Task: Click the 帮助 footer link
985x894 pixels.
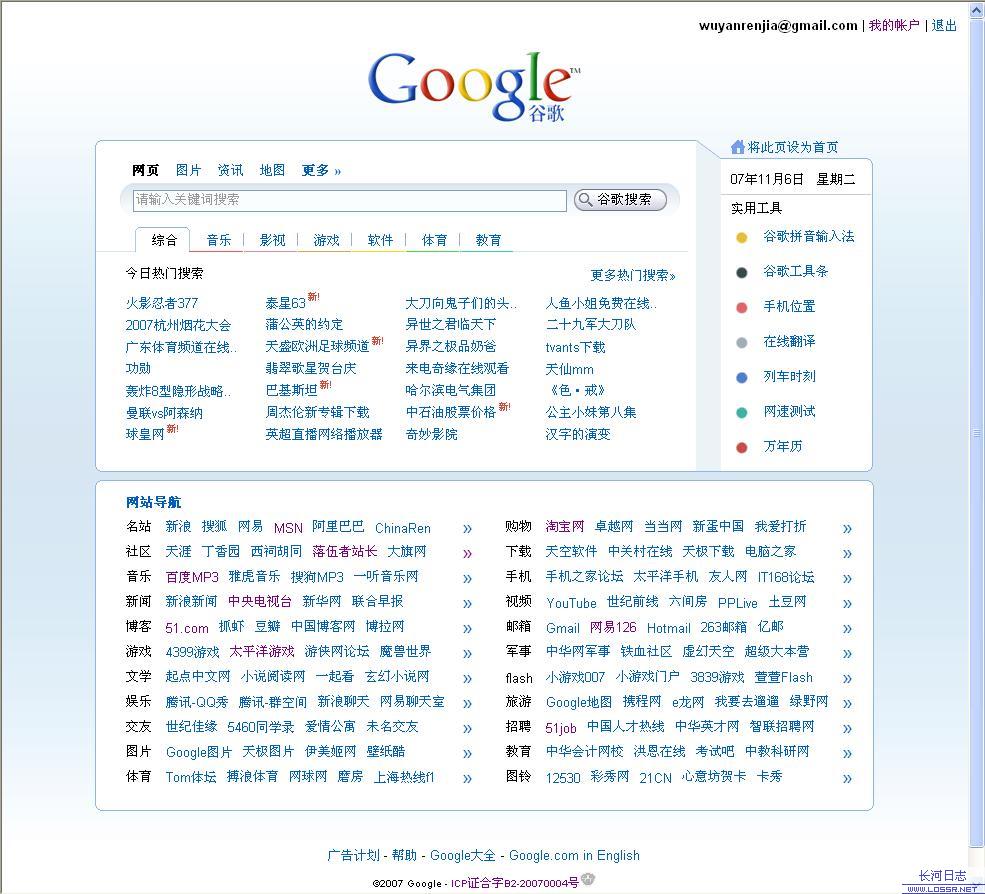Action: tap(405, 856)
